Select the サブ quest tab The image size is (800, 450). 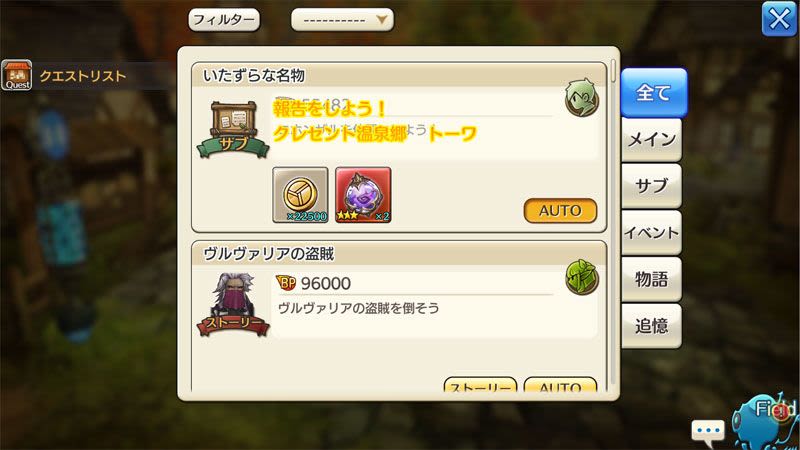click(x=652, y=186)
